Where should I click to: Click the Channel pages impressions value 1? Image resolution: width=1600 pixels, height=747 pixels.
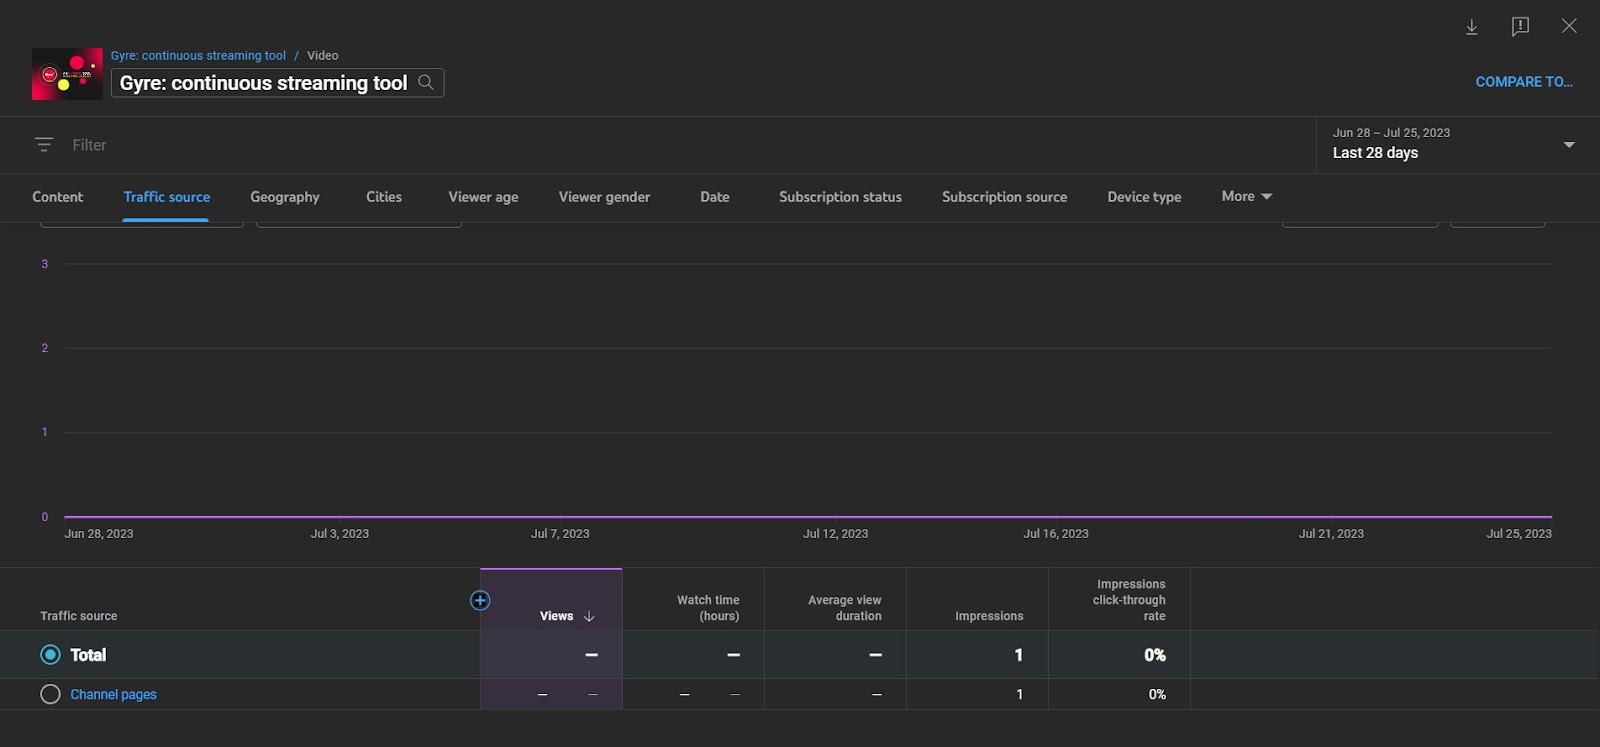coord(1019,694)
